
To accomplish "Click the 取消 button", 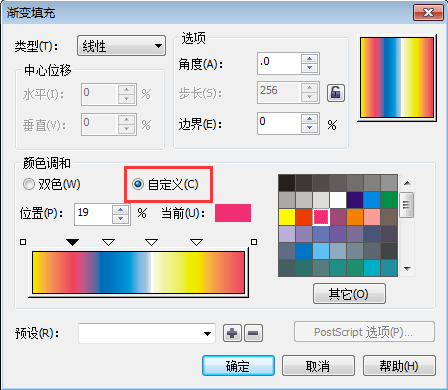I will [x=318, y=366].
